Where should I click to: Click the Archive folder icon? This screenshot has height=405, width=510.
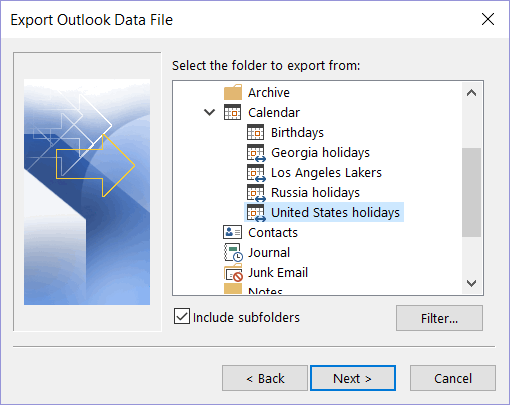(233, 92)
